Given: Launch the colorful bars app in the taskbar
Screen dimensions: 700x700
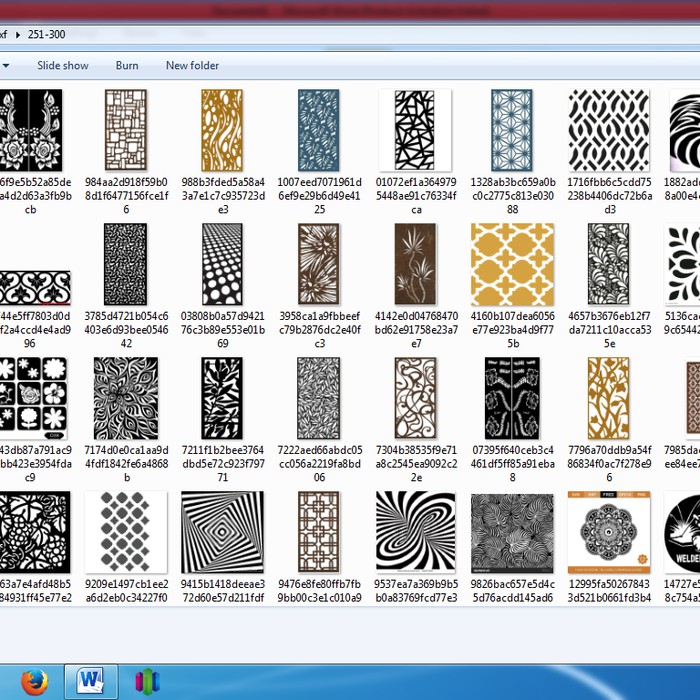Looking at the screenshot, I should tap(148, 681).
